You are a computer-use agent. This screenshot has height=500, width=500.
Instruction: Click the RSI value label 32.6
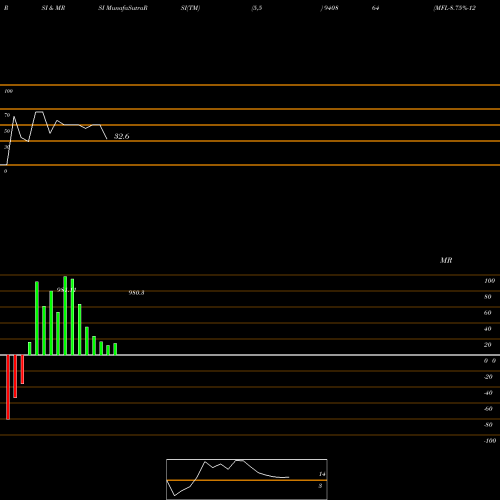pos(122,136)
